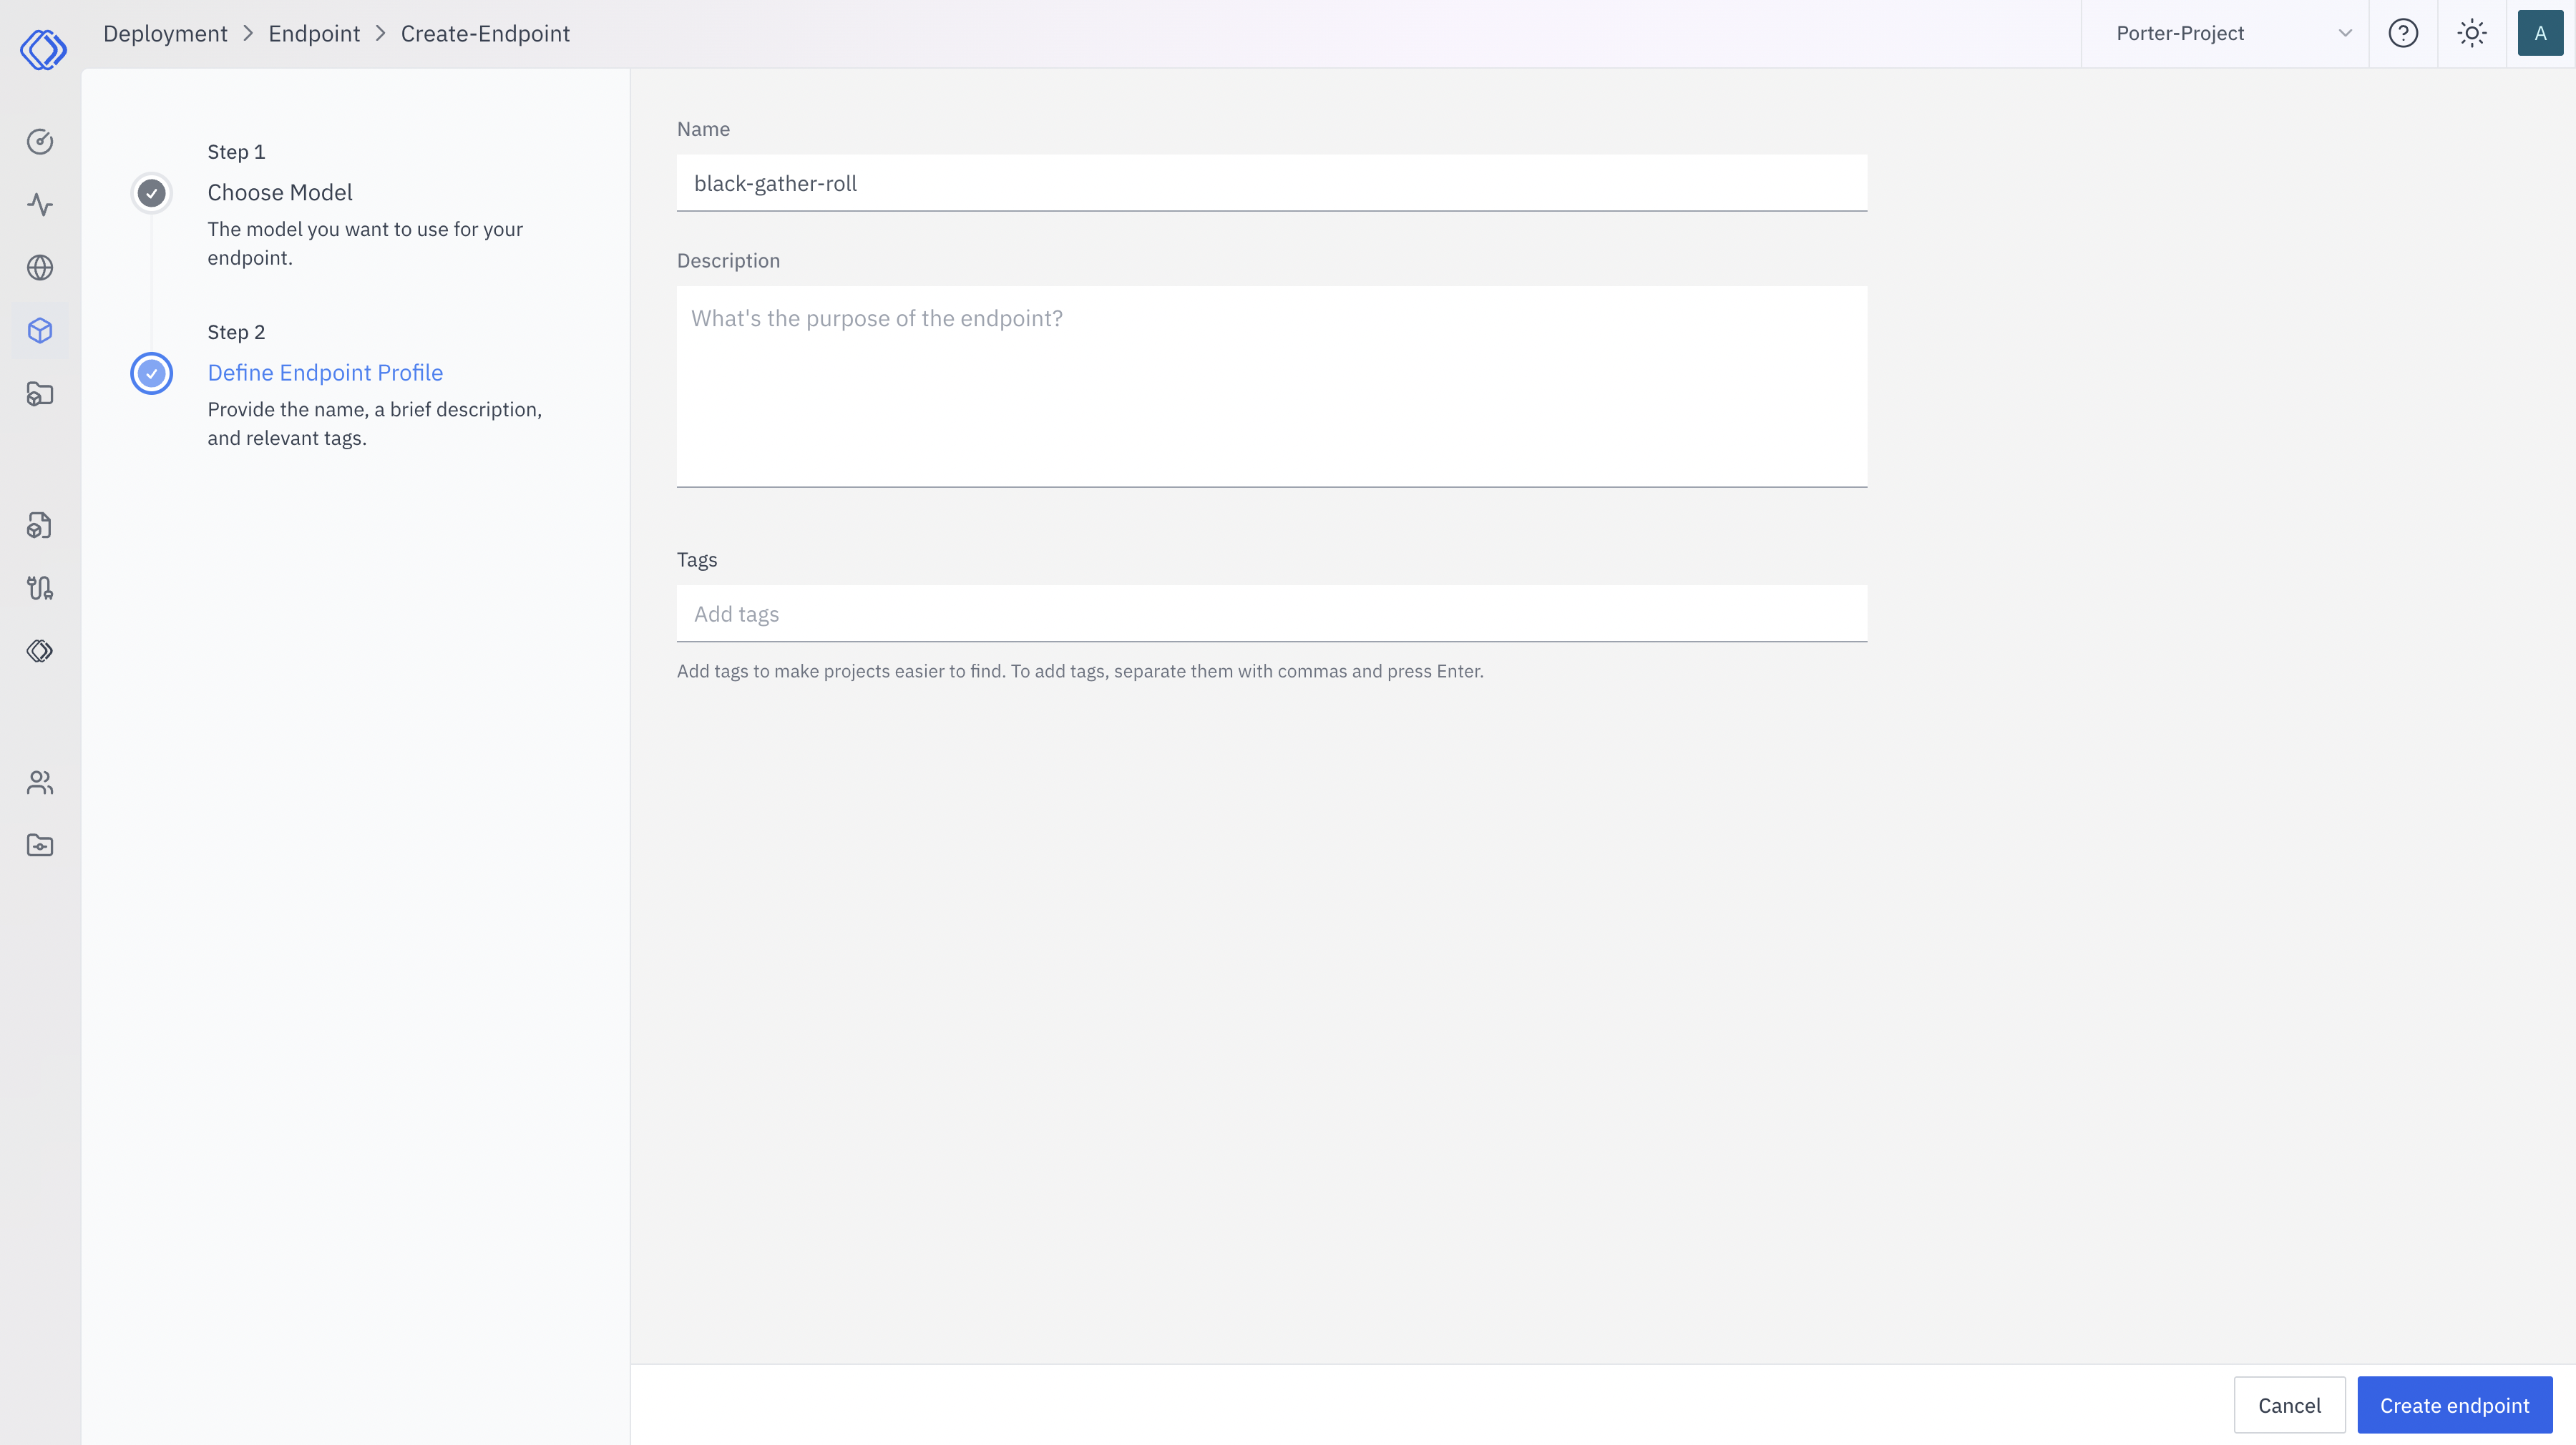Viewport: 2576px width, 1445px height.
Task: Select the highlighted deployment cube icon
Action: tap(40, 330)
